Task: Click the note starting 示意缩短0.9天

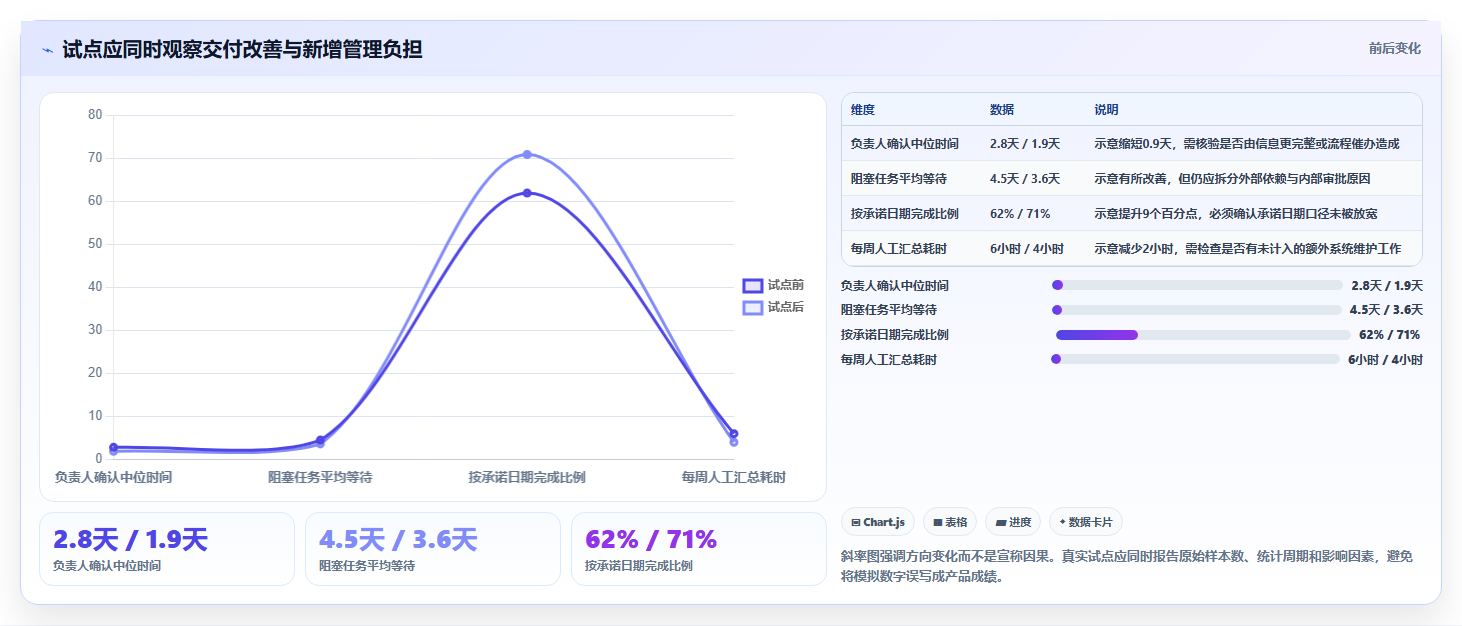Action: pos(1247,144)
